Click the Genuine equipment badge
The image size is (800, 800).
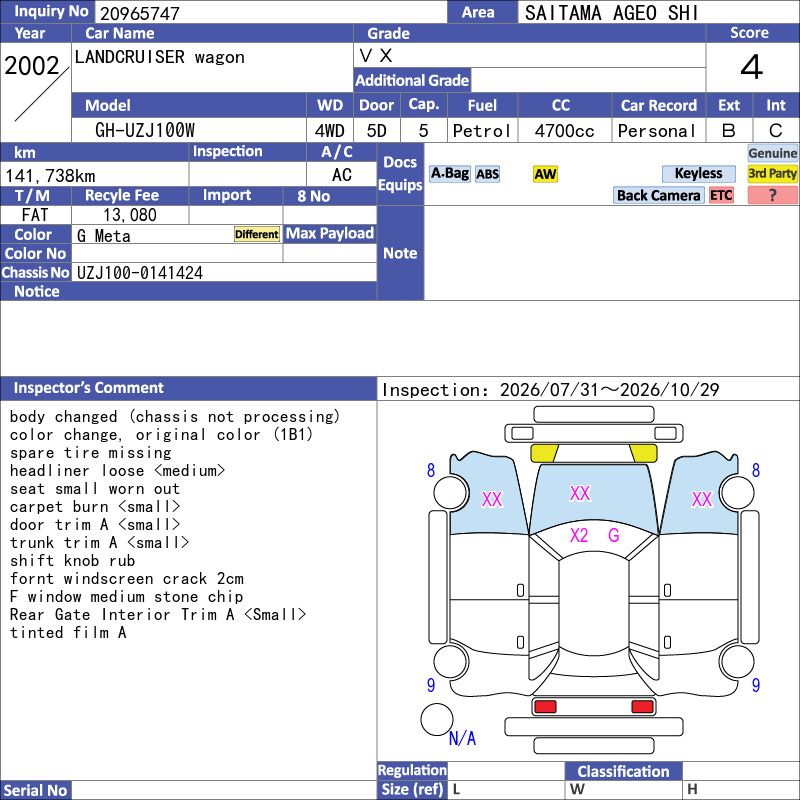[x=772, y=153]
